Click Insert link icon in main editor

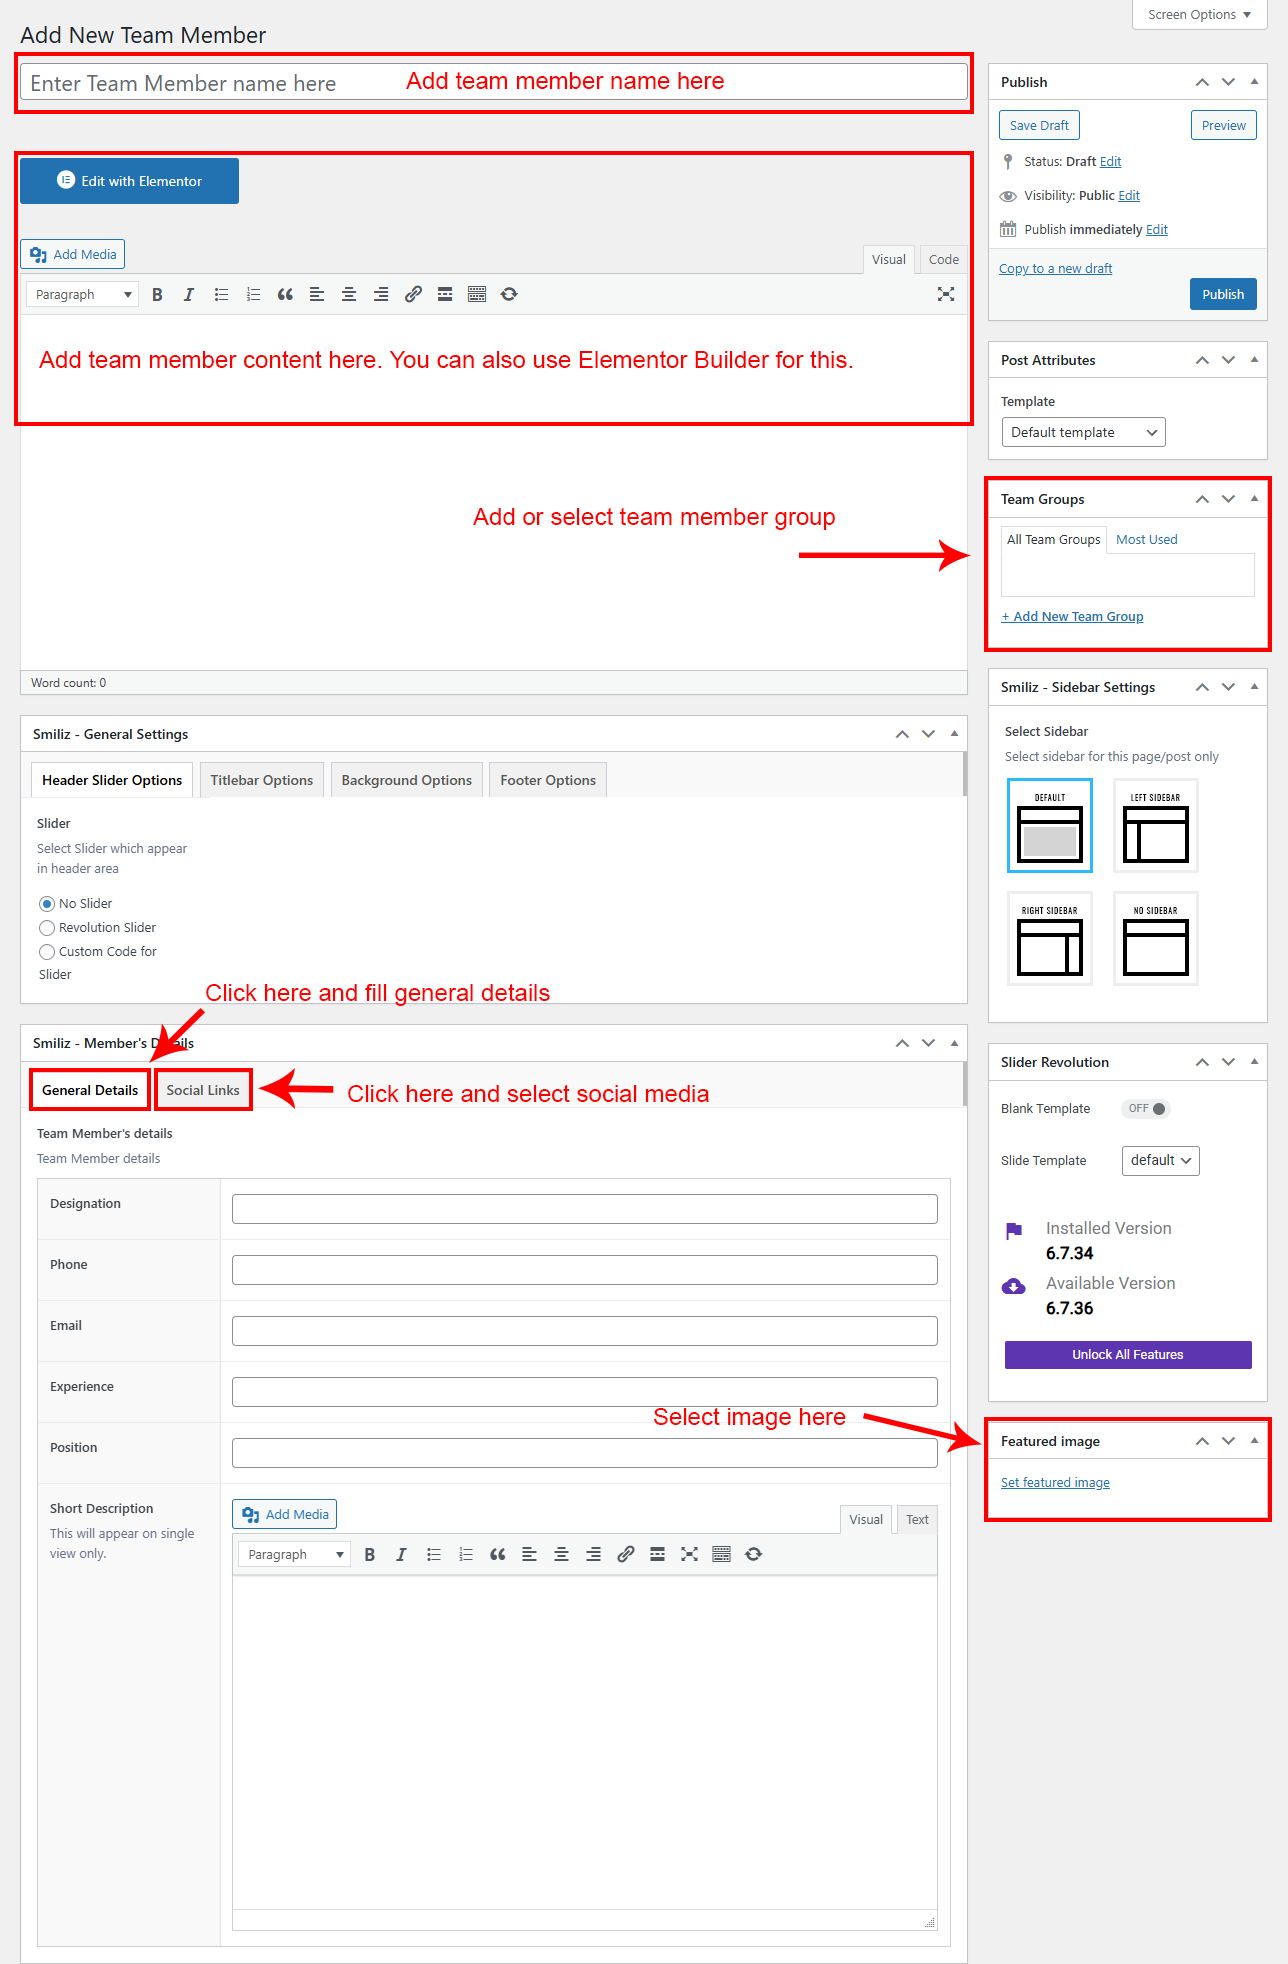413,294
